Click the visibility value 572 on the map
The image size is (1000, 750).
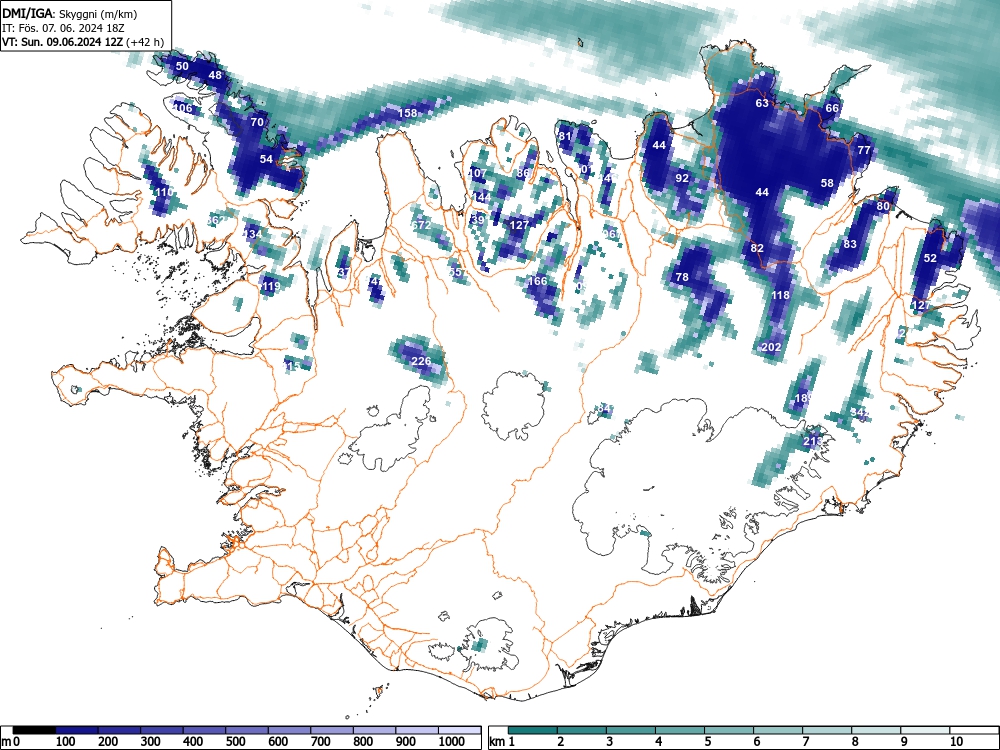coord(421,225)
